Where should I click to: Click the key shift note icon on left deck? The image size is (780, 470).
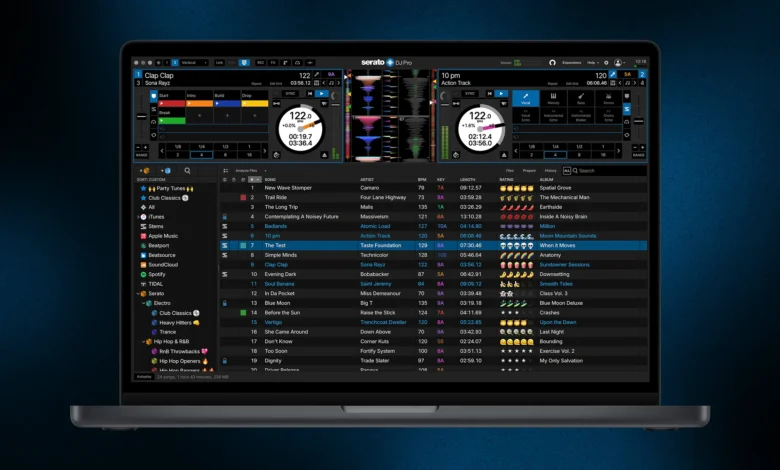click(331, 83)
